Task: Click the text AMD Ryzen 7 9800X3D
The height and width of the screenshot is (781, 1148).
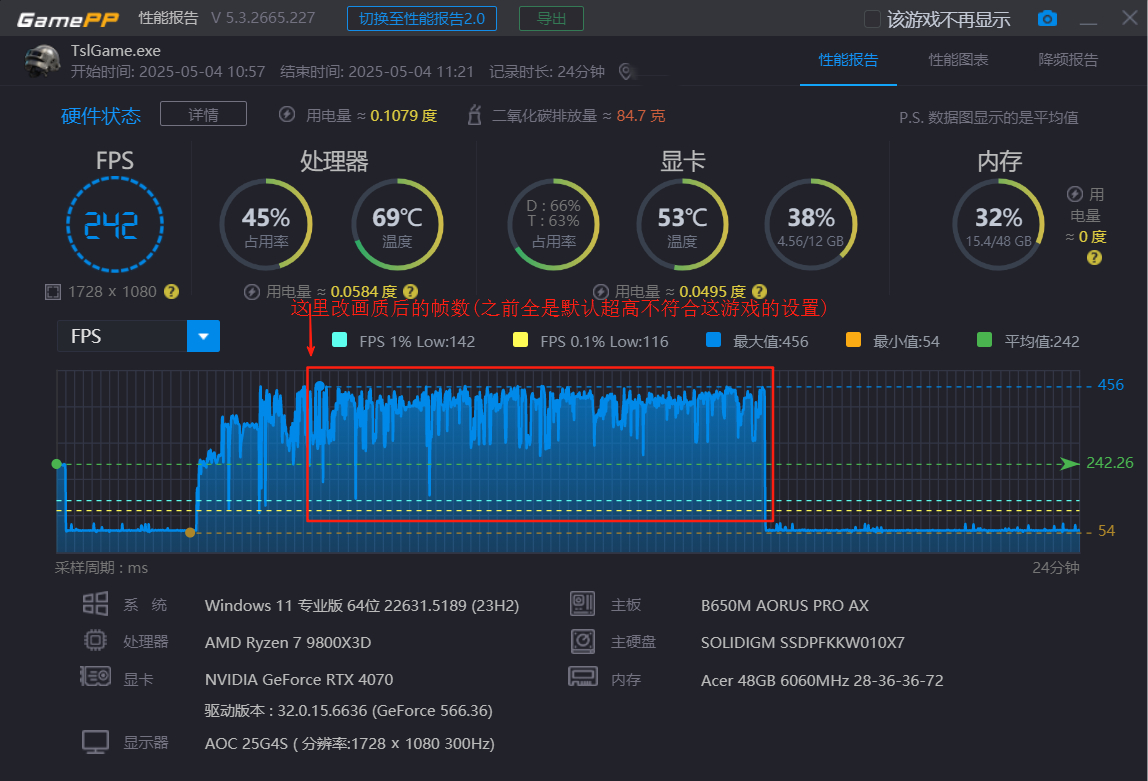Action: pyautogui.click(x=288, y=643)
